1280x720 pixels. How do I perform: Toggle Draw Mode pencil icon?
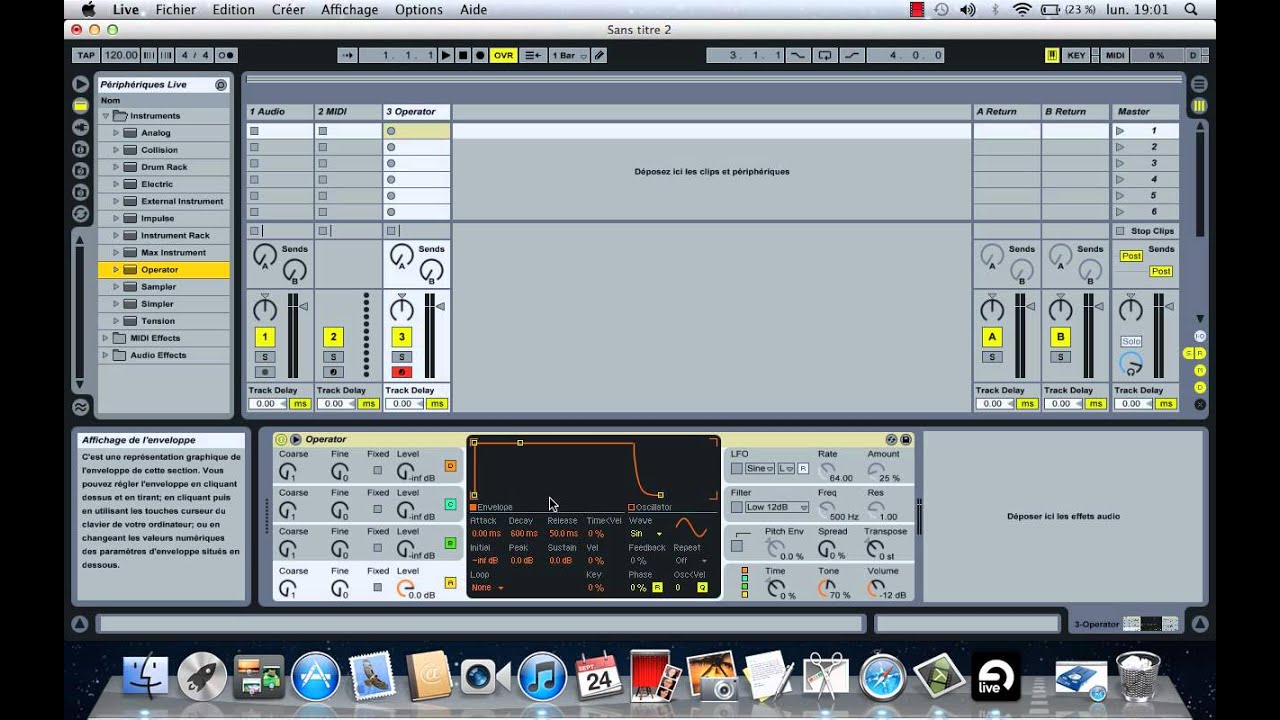599,55
